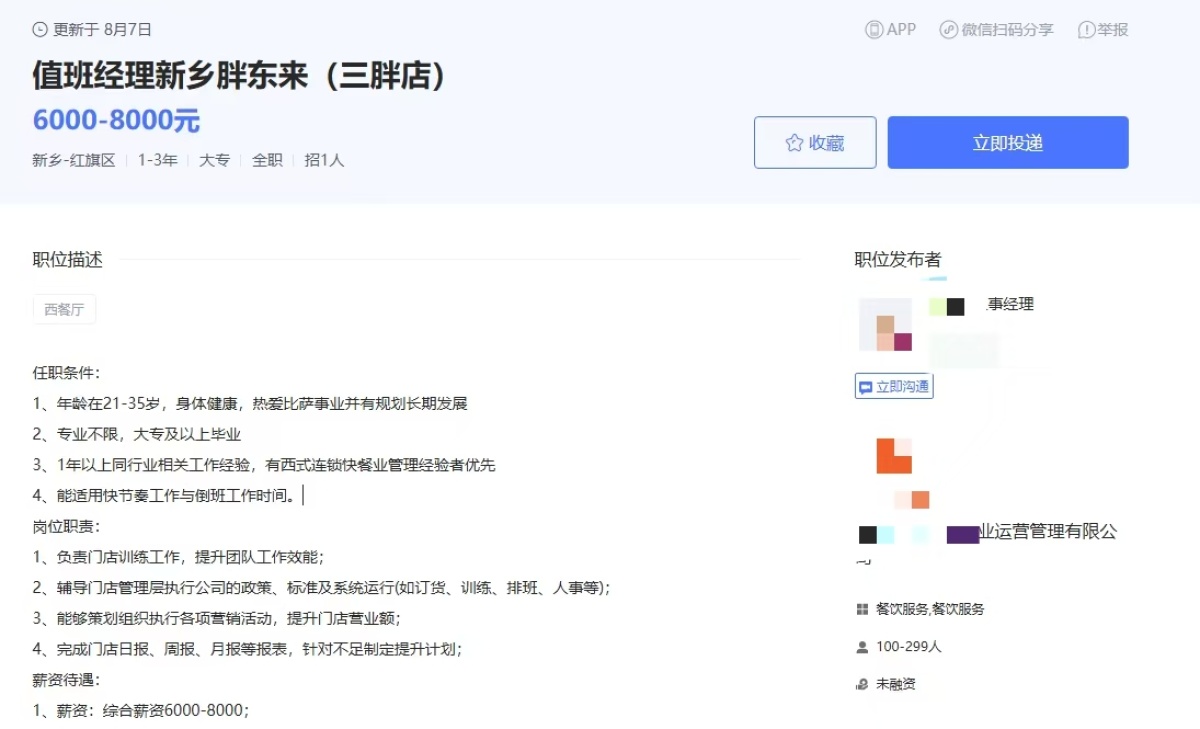
Task: Click the chat bubble icon in 立即沟通
Action: 865,387
